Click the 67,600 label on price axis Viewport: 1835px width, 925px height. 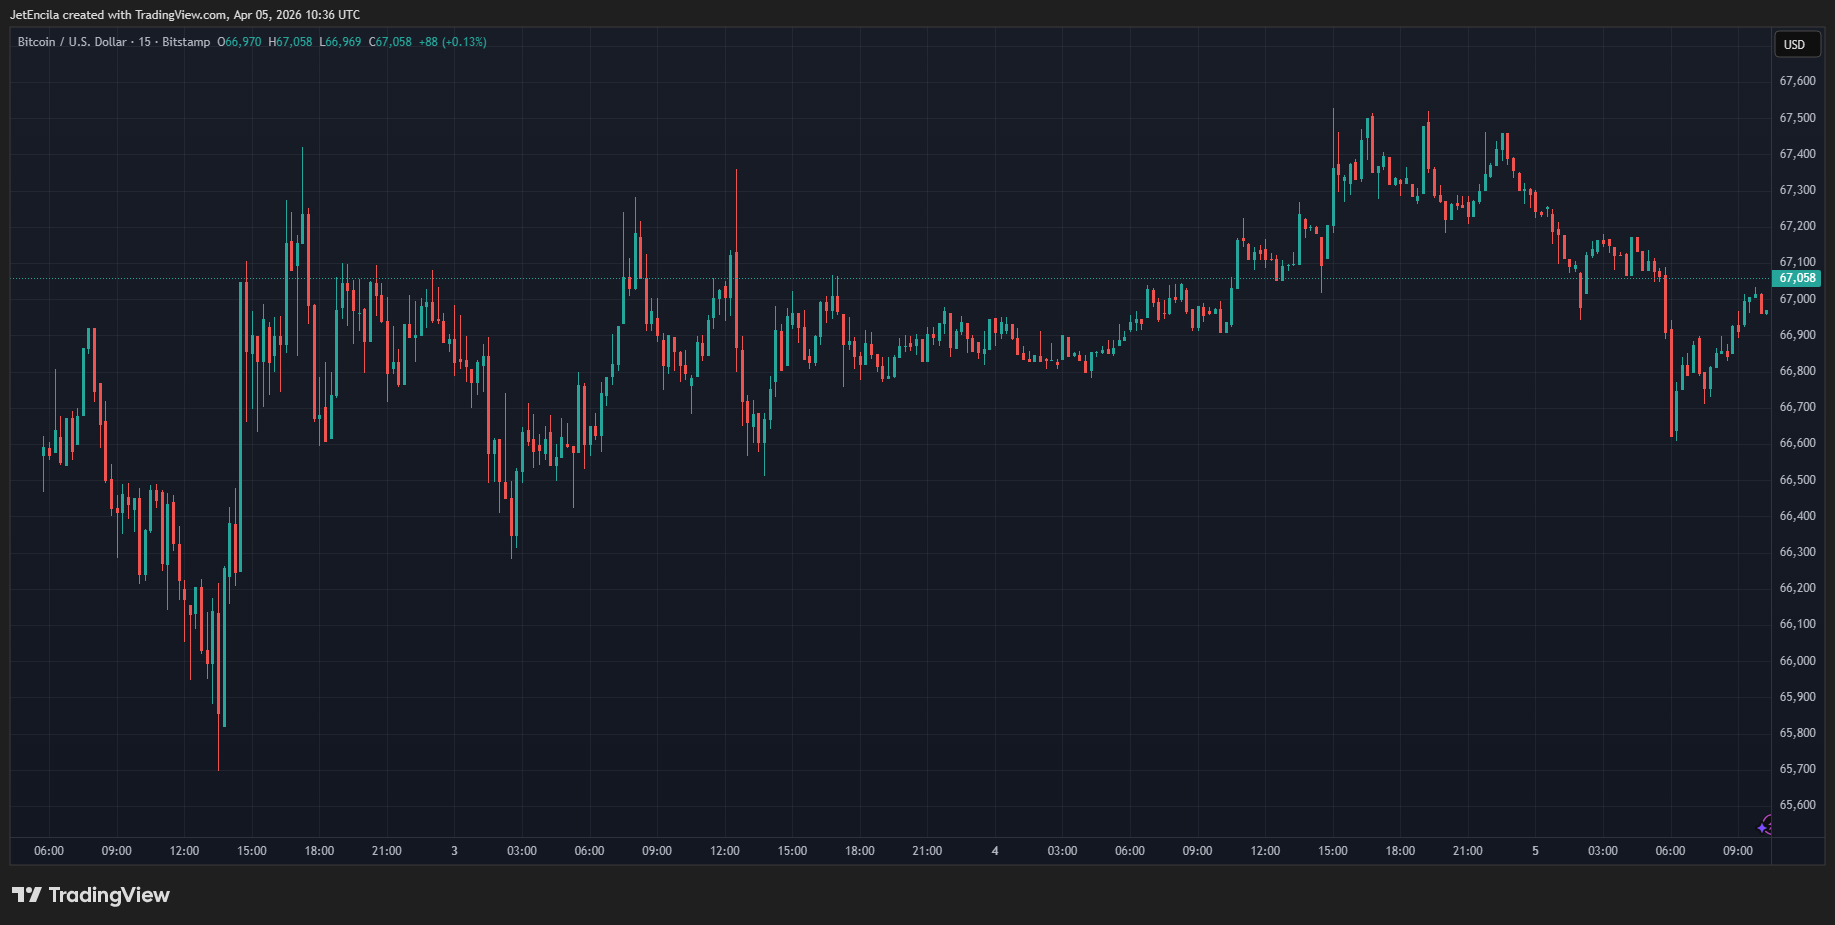tap(1797, 81)
